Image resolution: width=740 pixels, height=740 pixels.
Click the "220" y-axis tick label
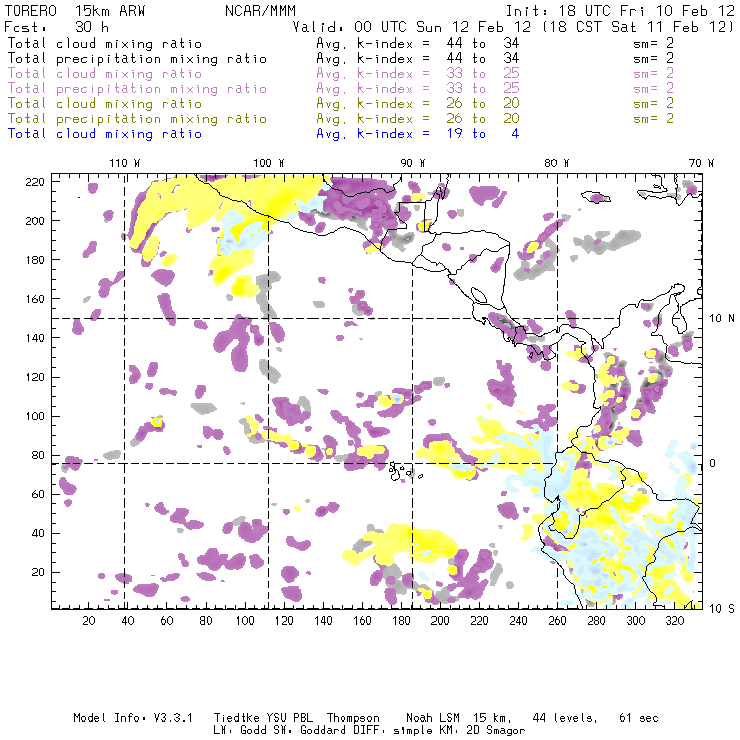[35, 182]
